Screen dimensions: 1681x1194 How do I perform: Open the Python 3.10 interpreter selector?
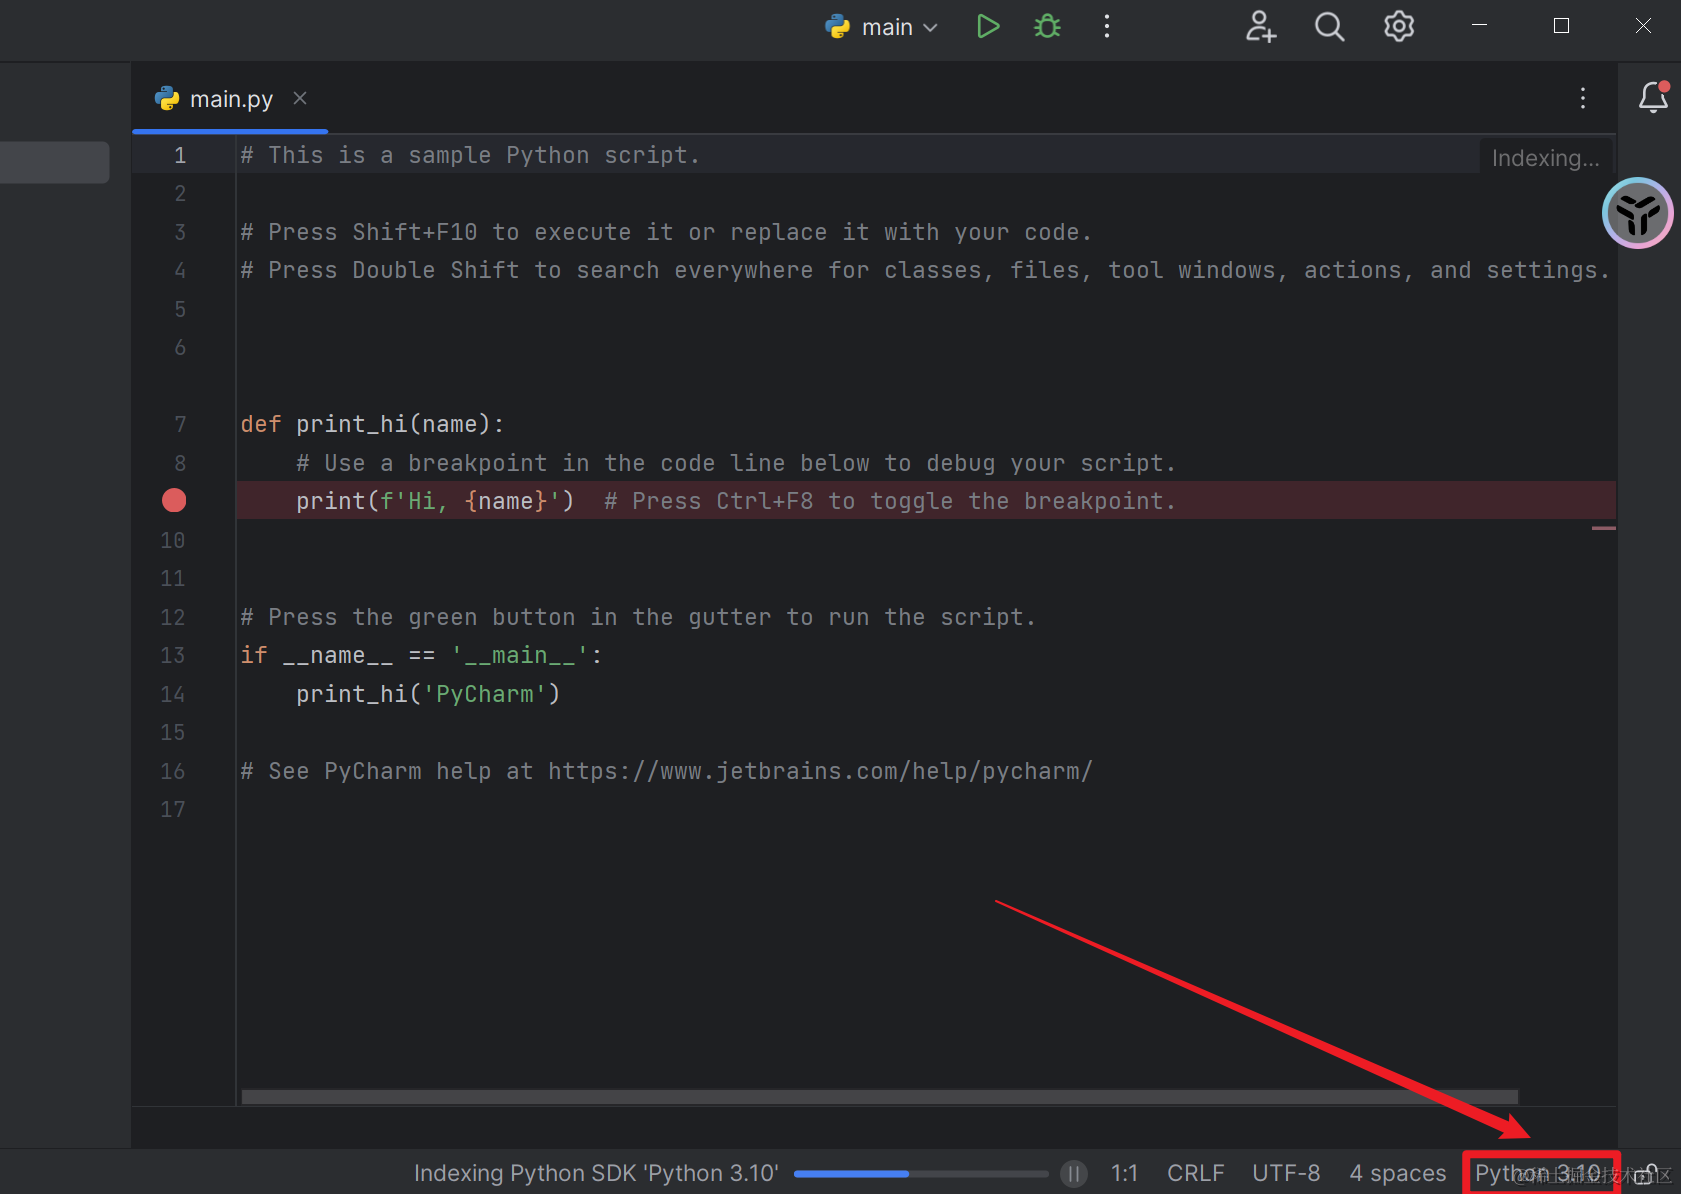(1539, 1173)
